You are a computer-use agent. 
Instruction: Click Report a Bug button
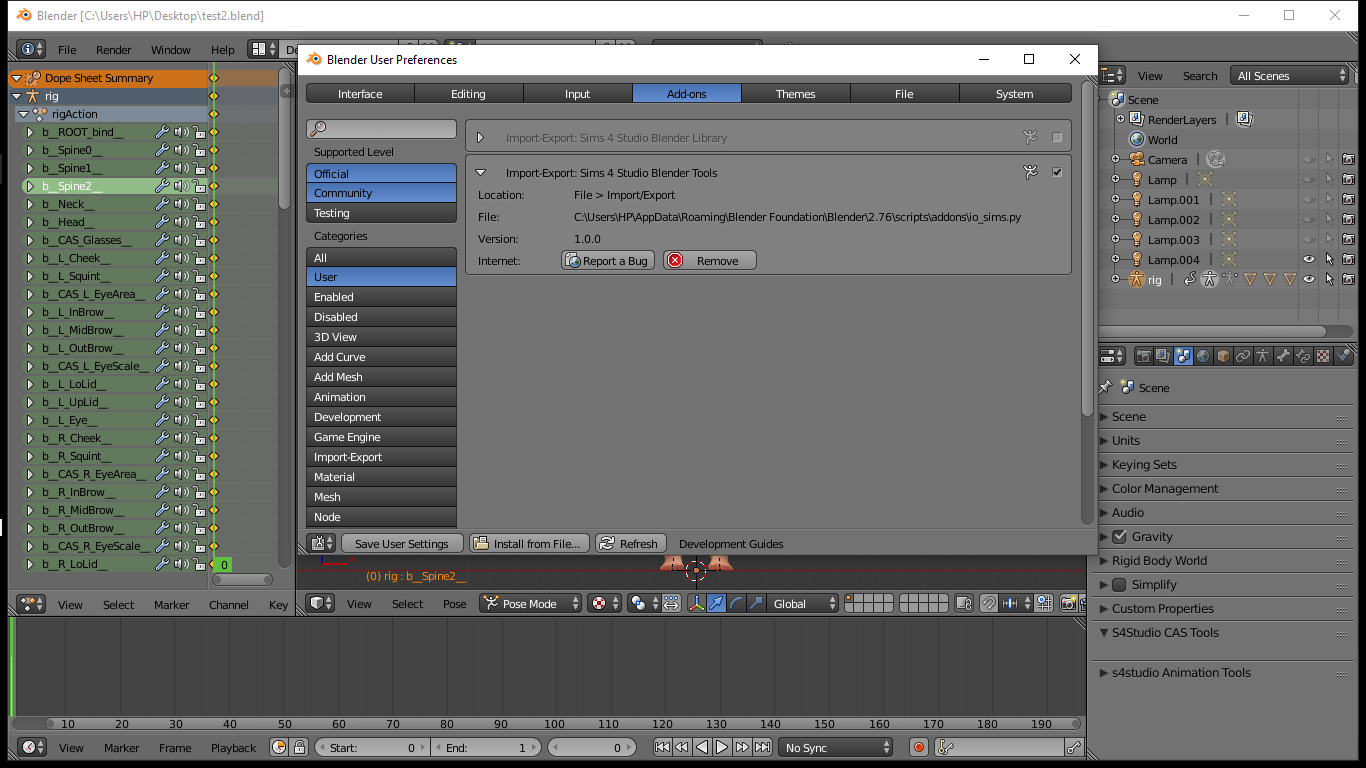(x=608, y=260)
